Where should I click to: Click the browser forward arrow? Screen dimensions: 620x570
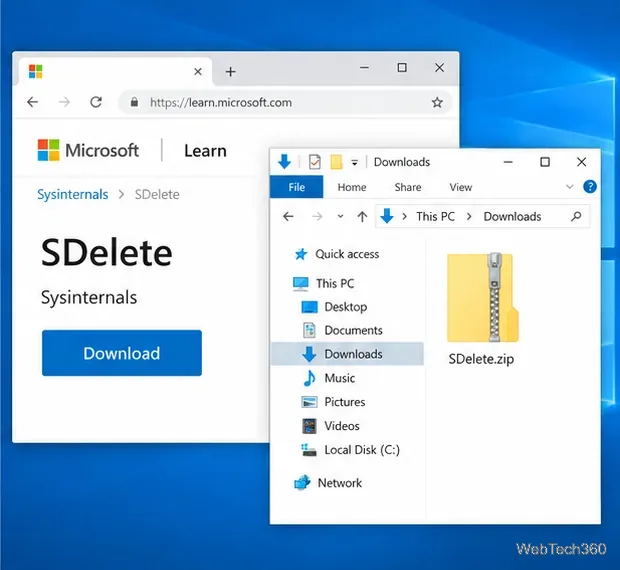[x=64, y=102]
